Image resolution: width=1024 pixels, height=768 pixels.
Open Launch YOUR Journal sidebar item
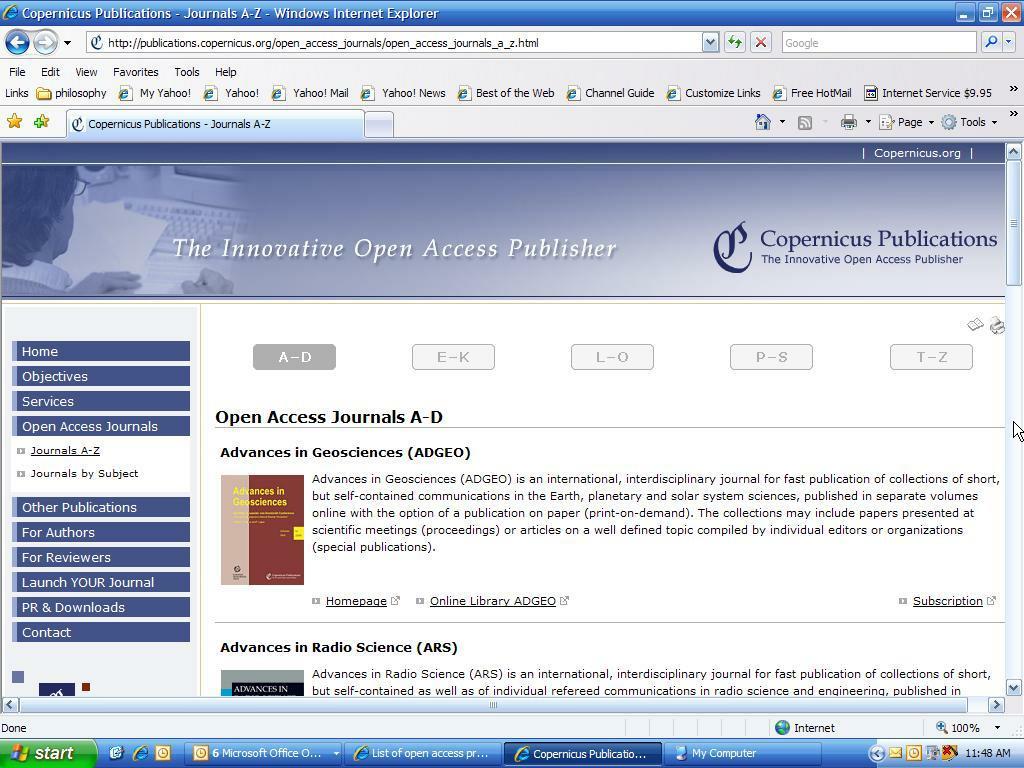101,582
